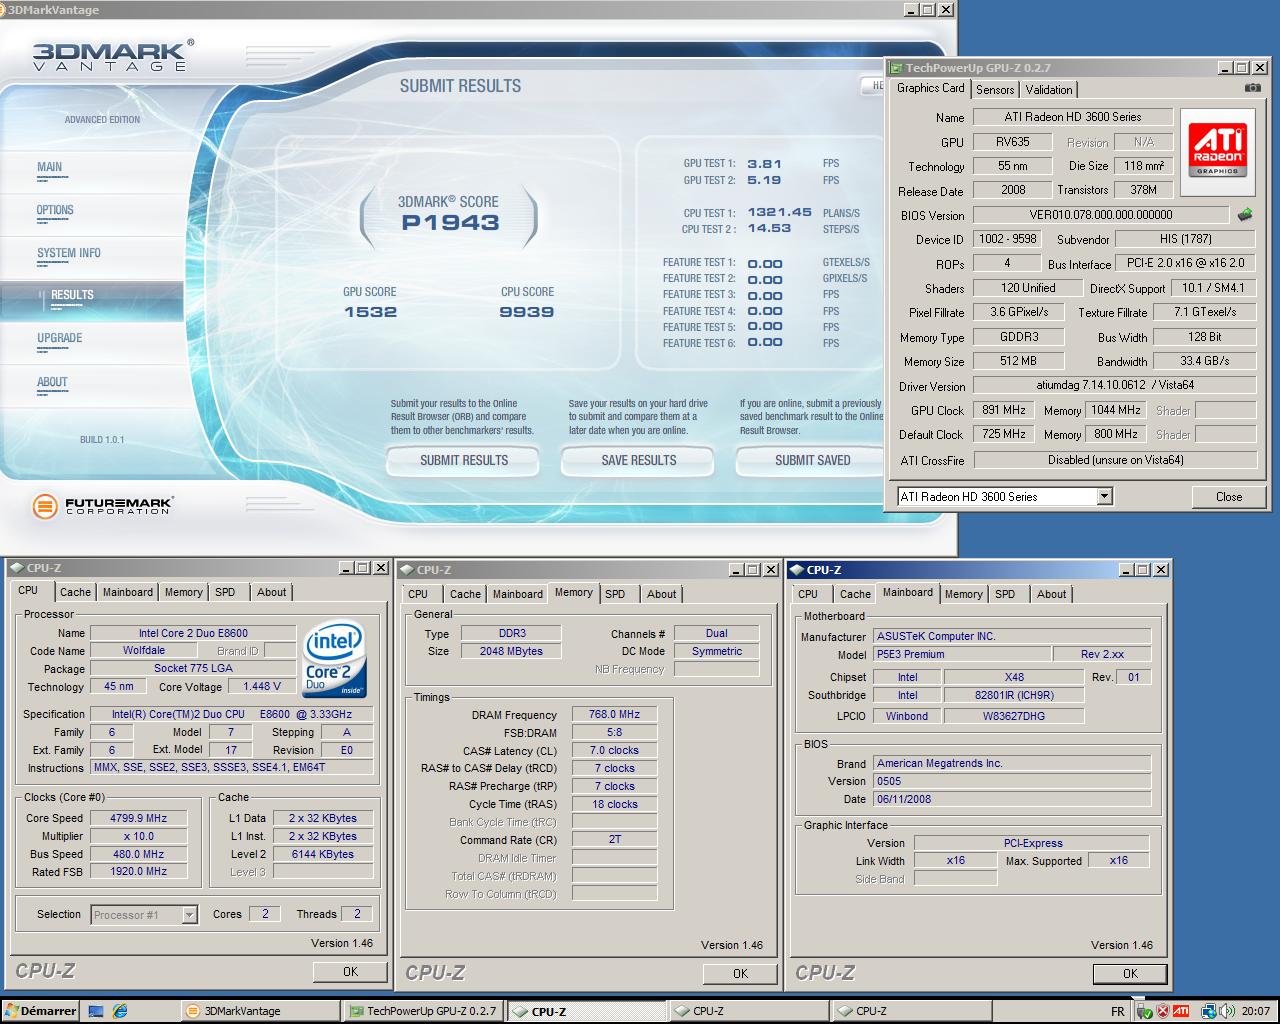Click the DRAM Frequency 768.0 MHz field
Screen dimensions: 1280x1024
pyautogui.click(x=614, y=715)
